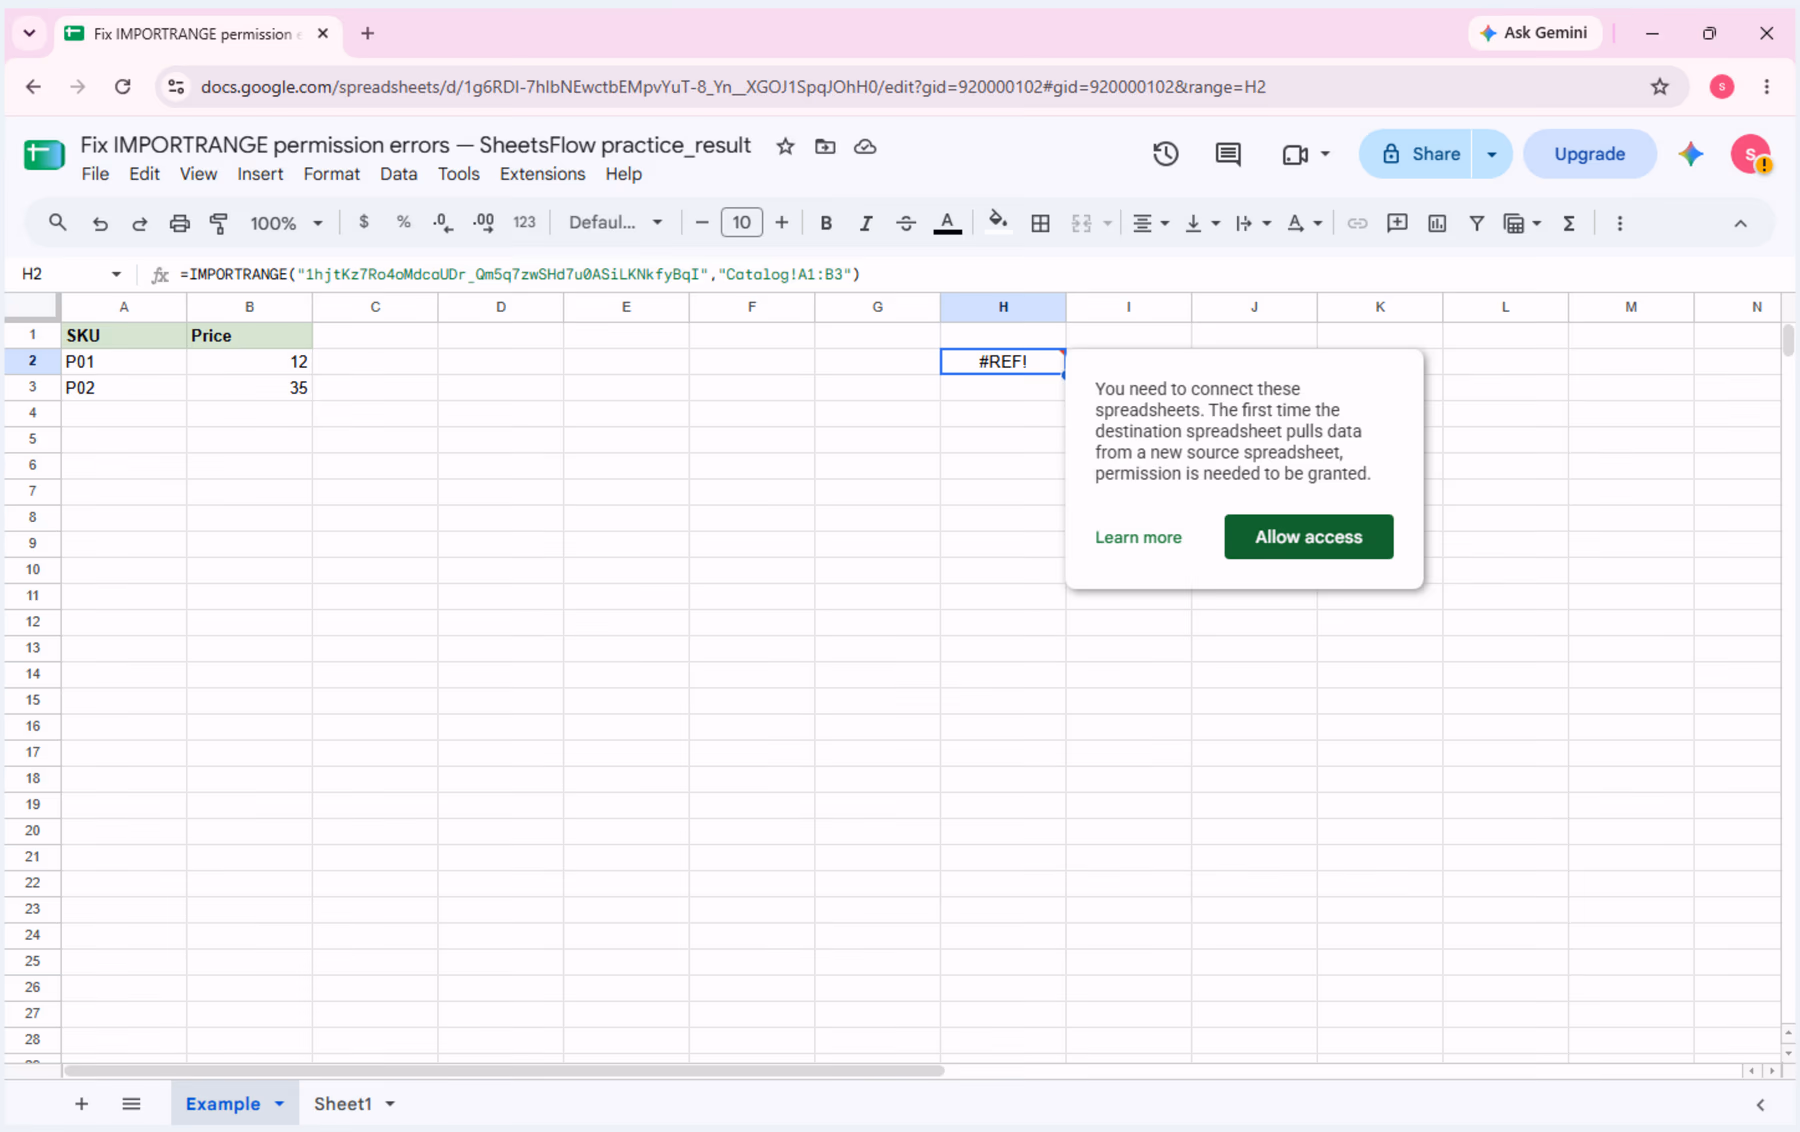1800x1132 pixels.
Task: Open the search menus magnifier tool
Action: click(x=57, y=223)
